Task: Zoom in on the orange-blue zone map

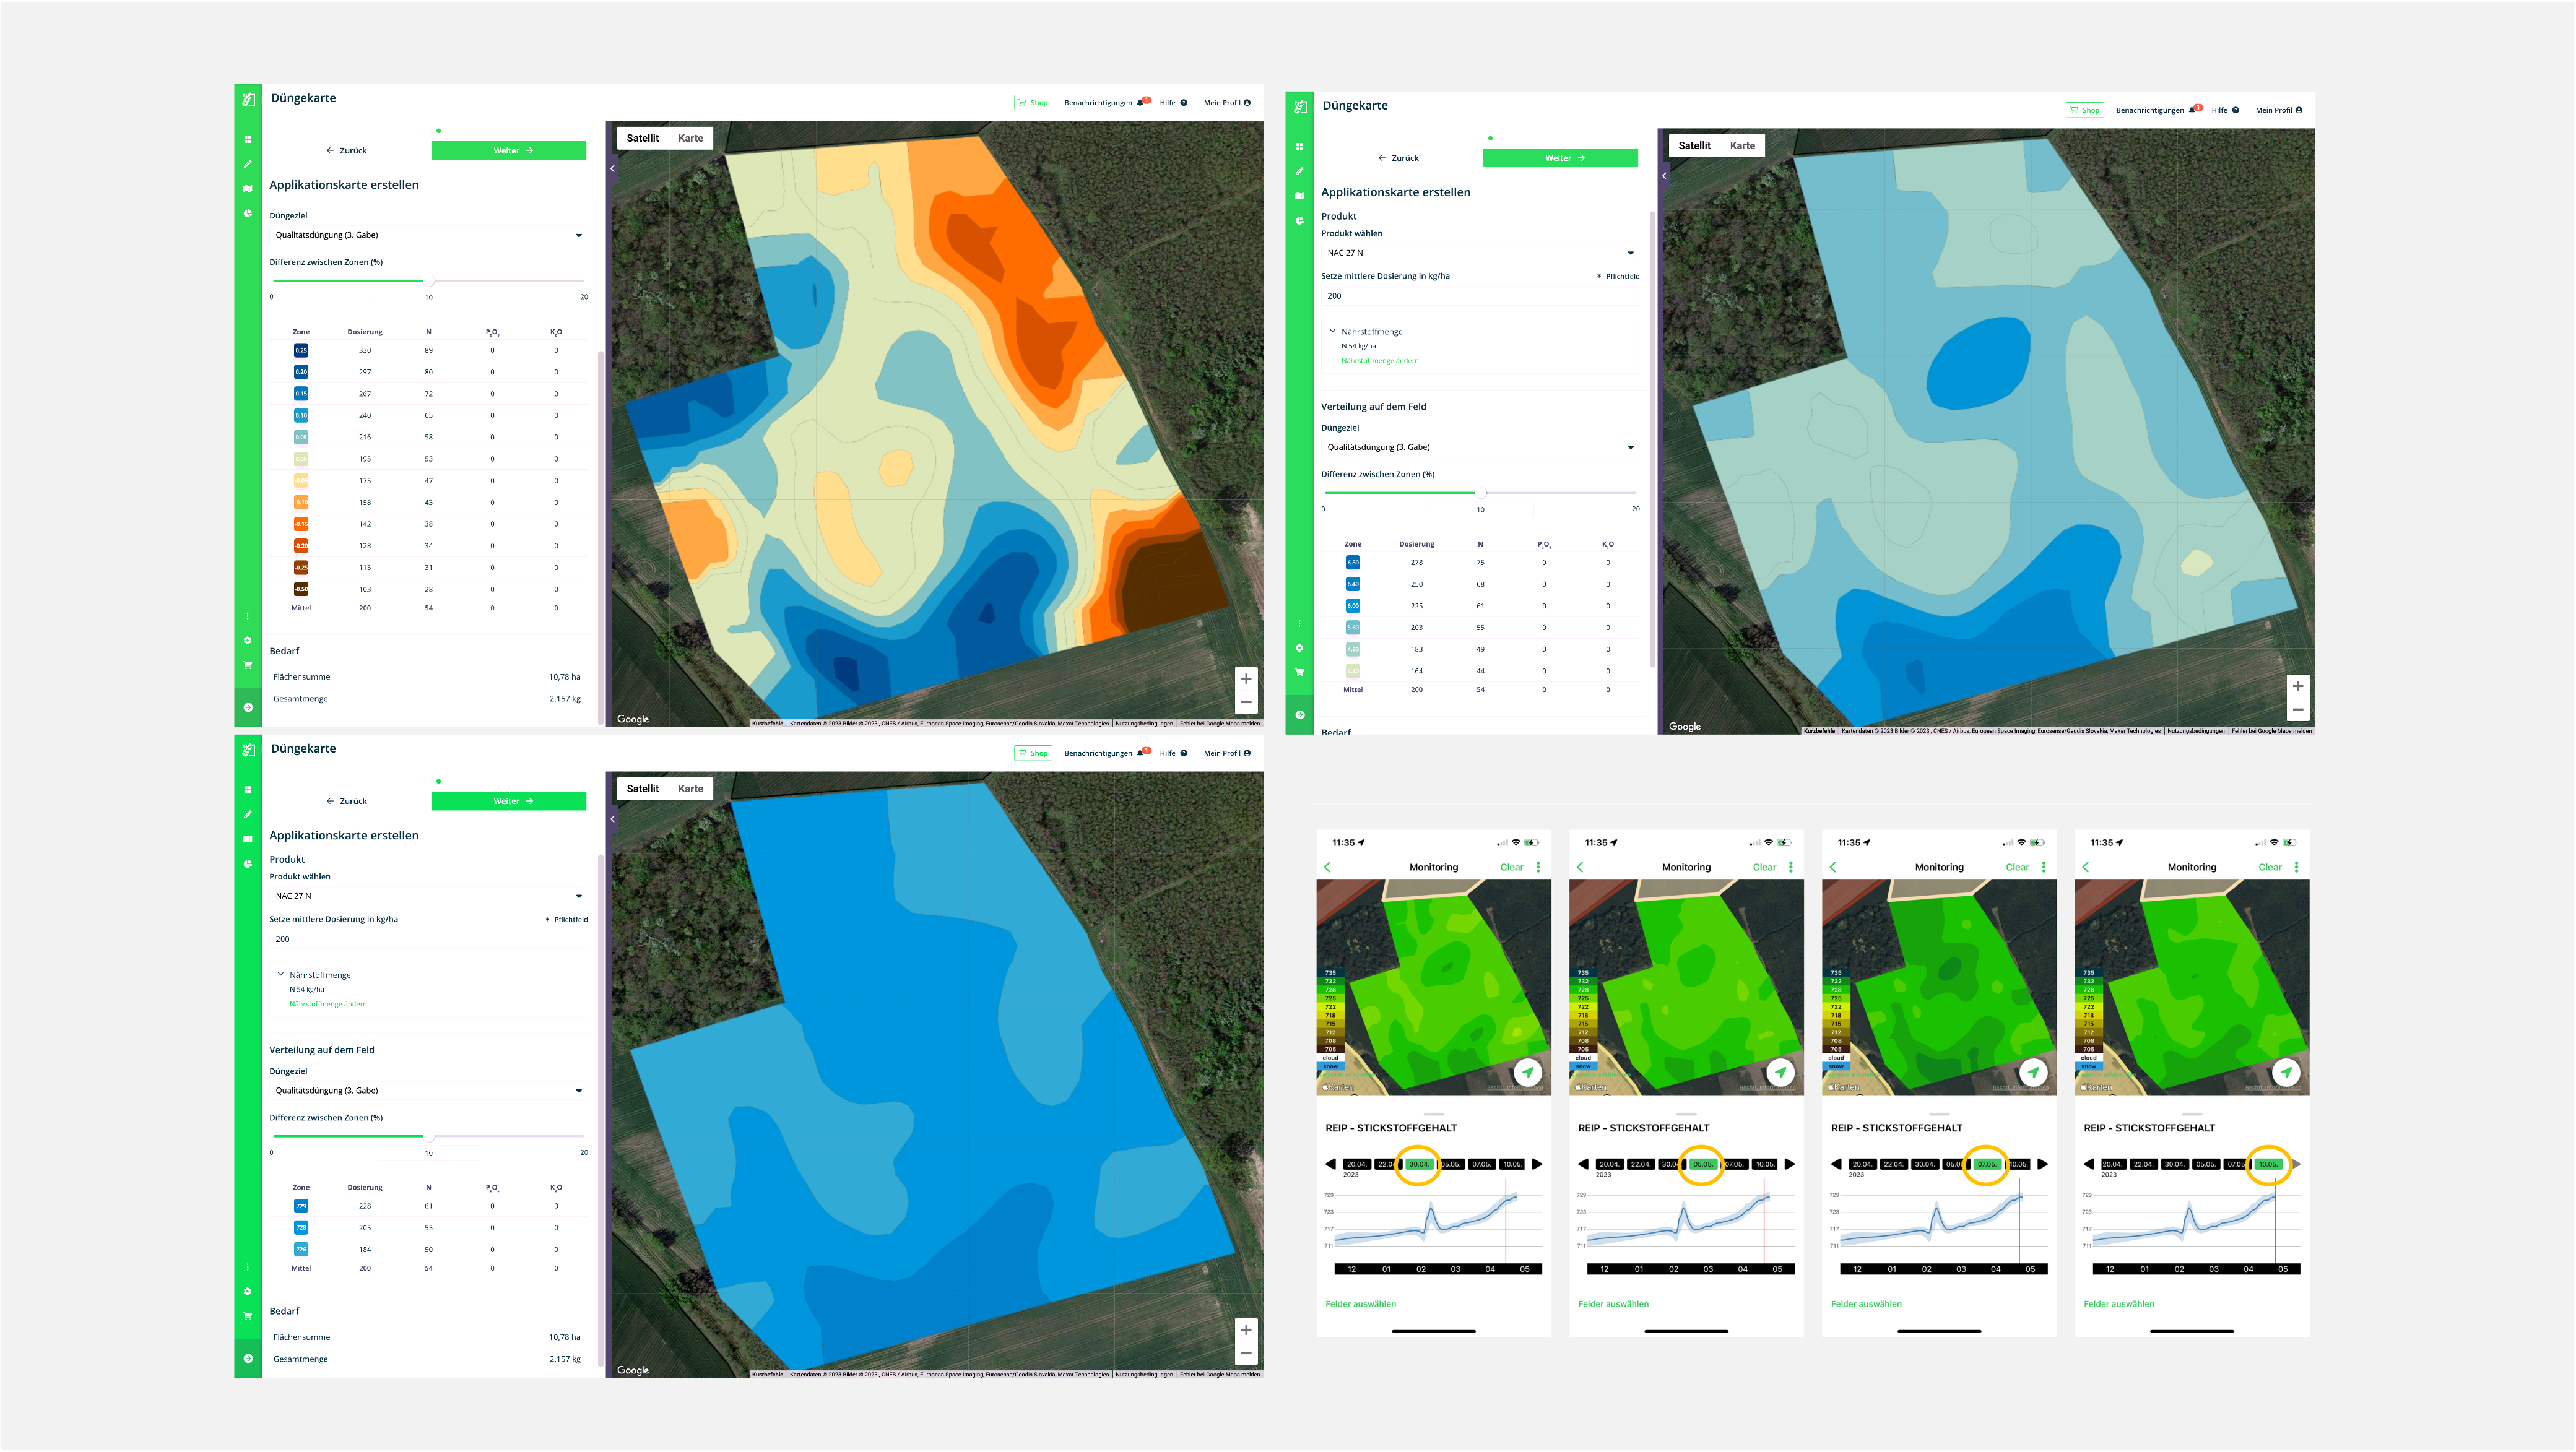Action: click(x=1246, y=678)
